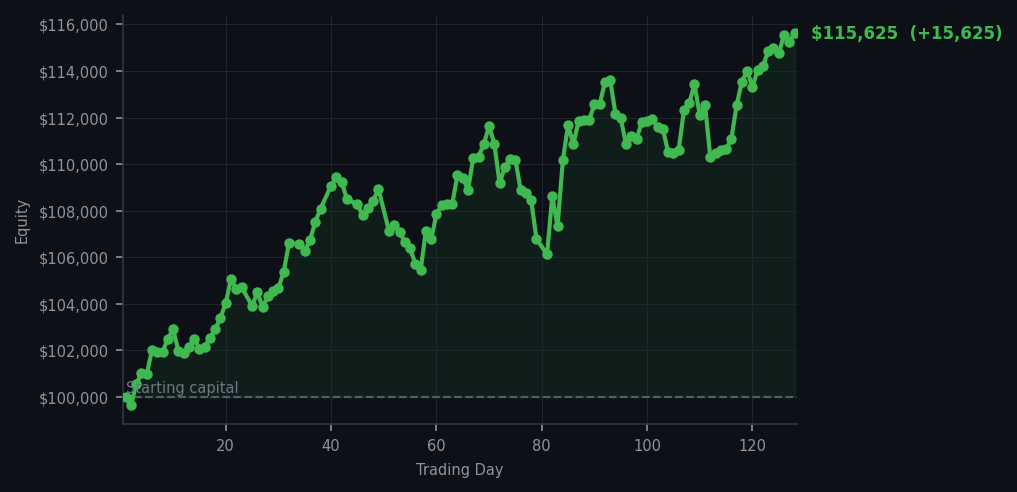
Task: Click the "Trading Day" x-axis title
Action: pyautogui.click(x=459, y=469)
